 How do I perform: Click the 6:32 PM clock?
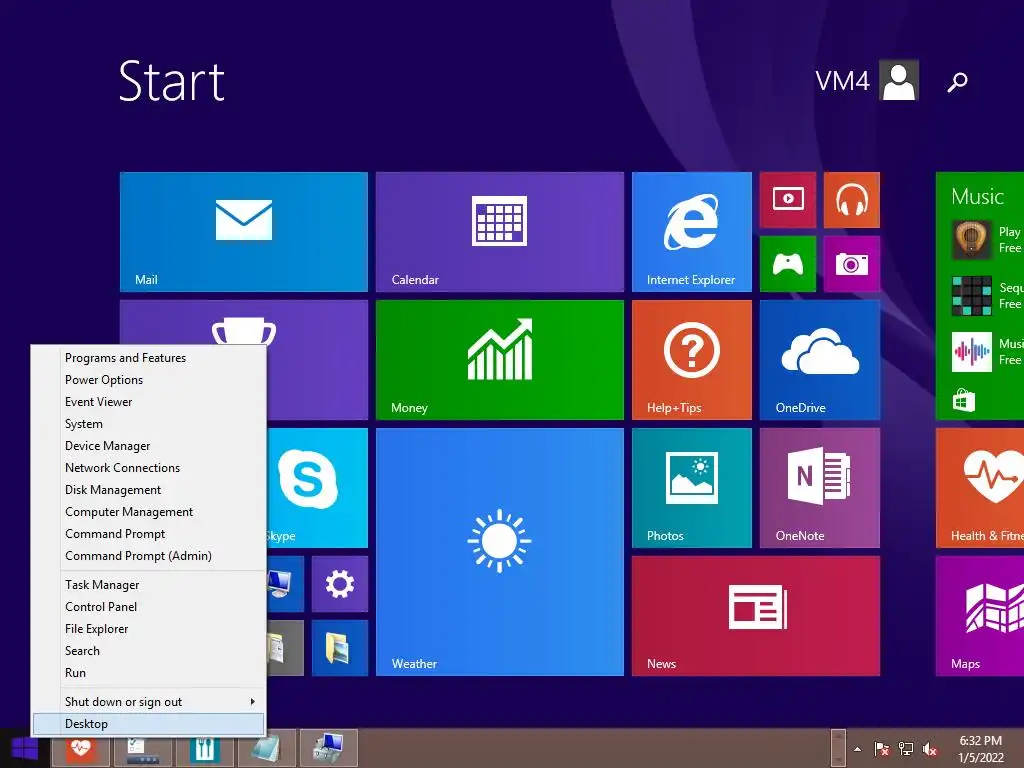[980, 741]
